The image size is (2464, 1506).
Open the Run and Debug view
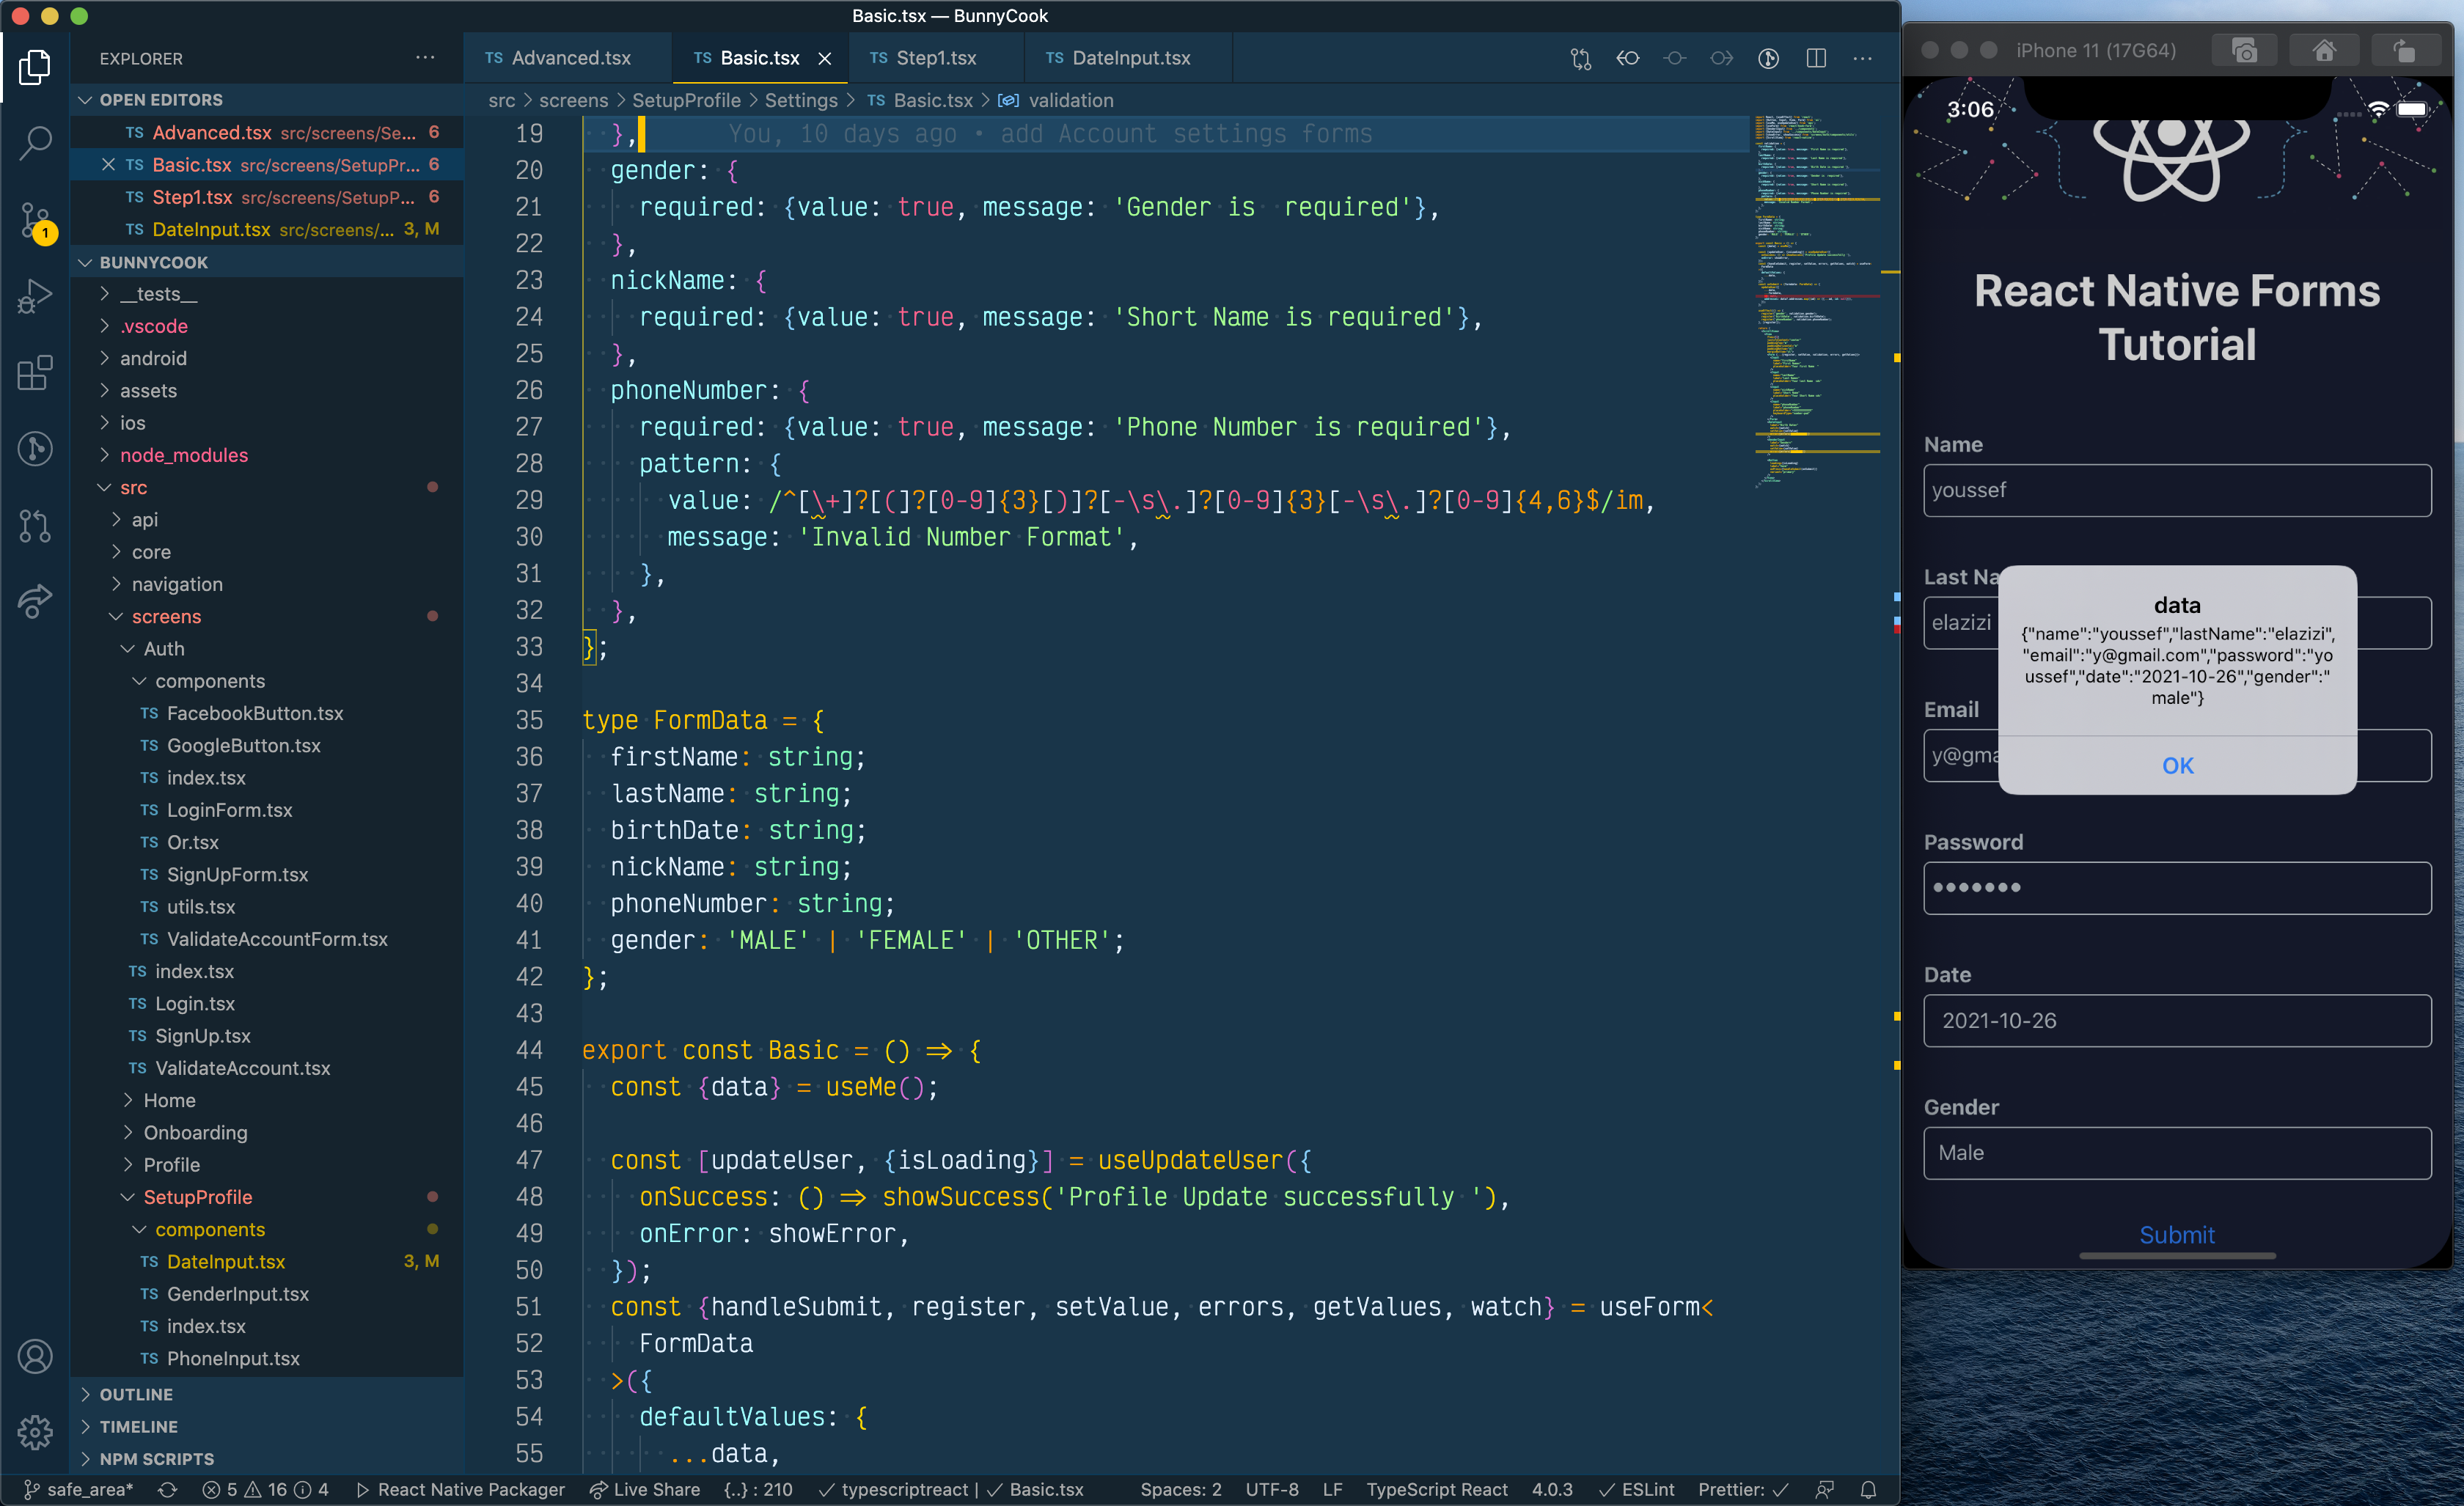[x=35, y=296]
